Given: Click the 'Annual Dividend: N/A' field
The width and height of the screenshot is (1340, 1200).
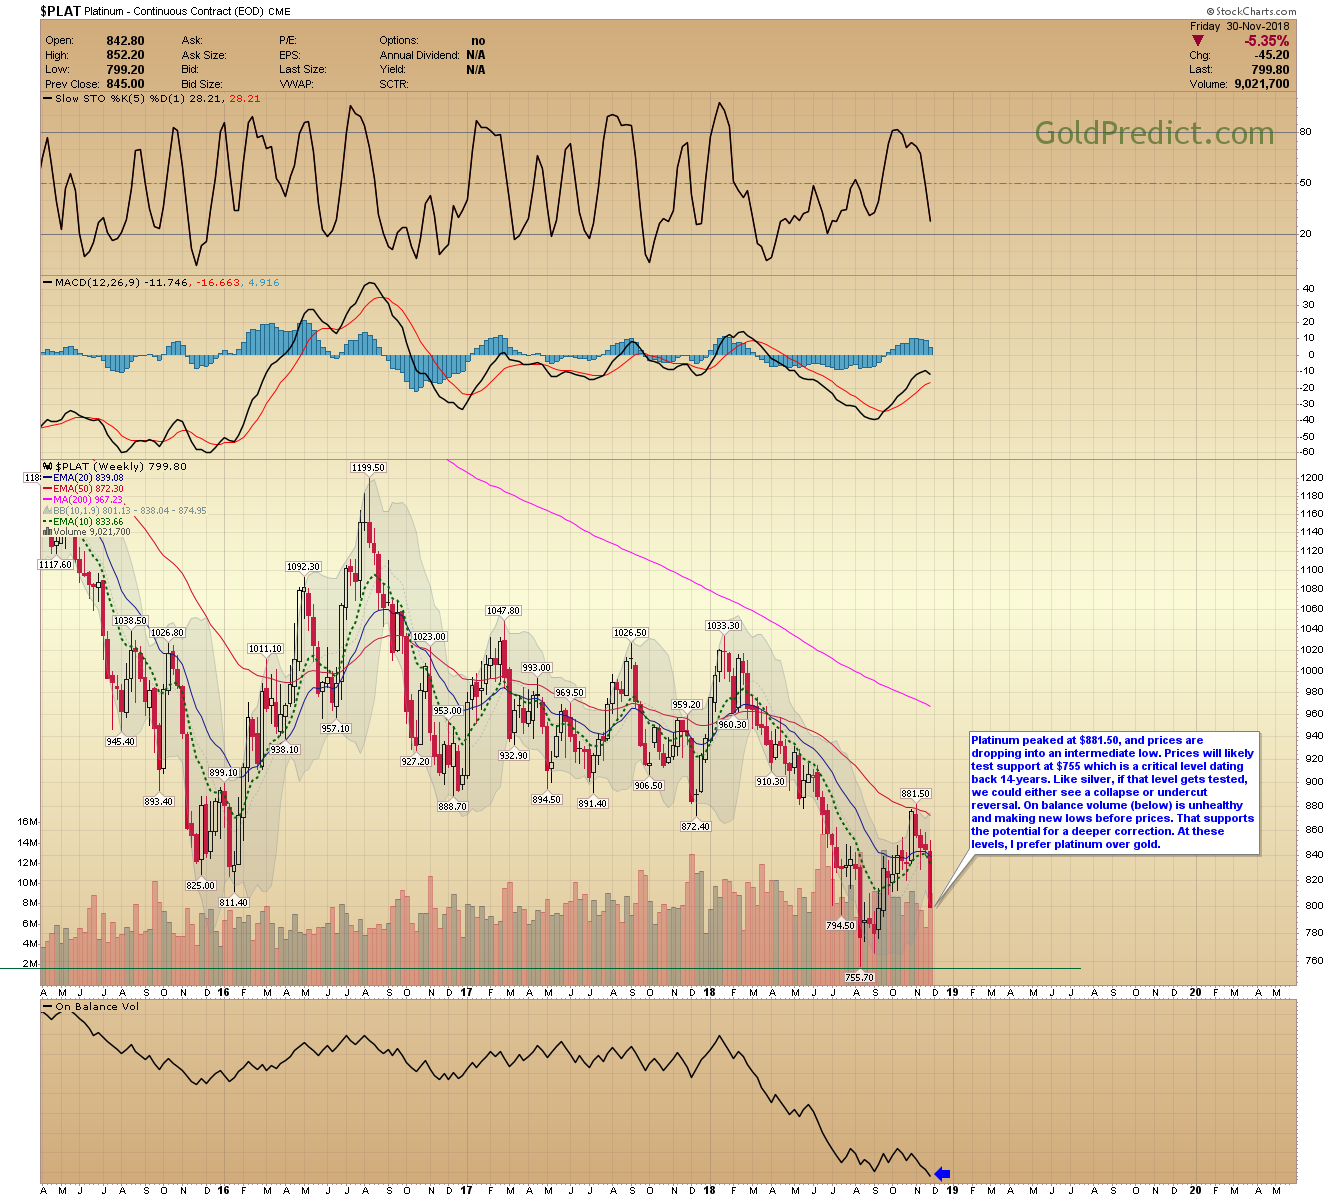Looking at the screenshot, I should pyautogui.click(x=432, y=55).
